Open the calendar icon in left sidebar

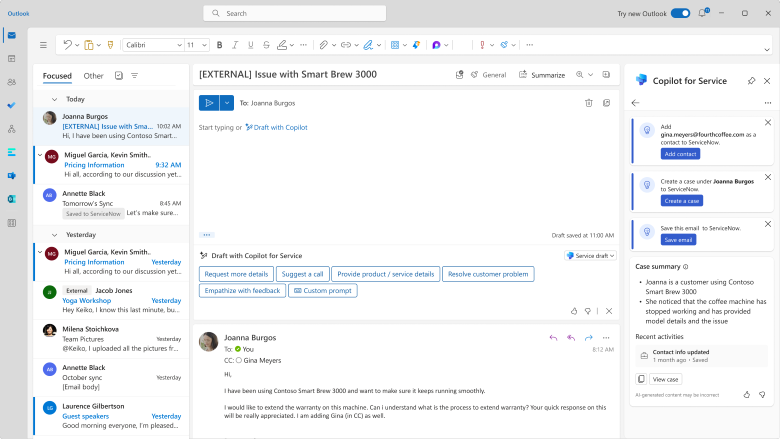[x=11, y=59]
